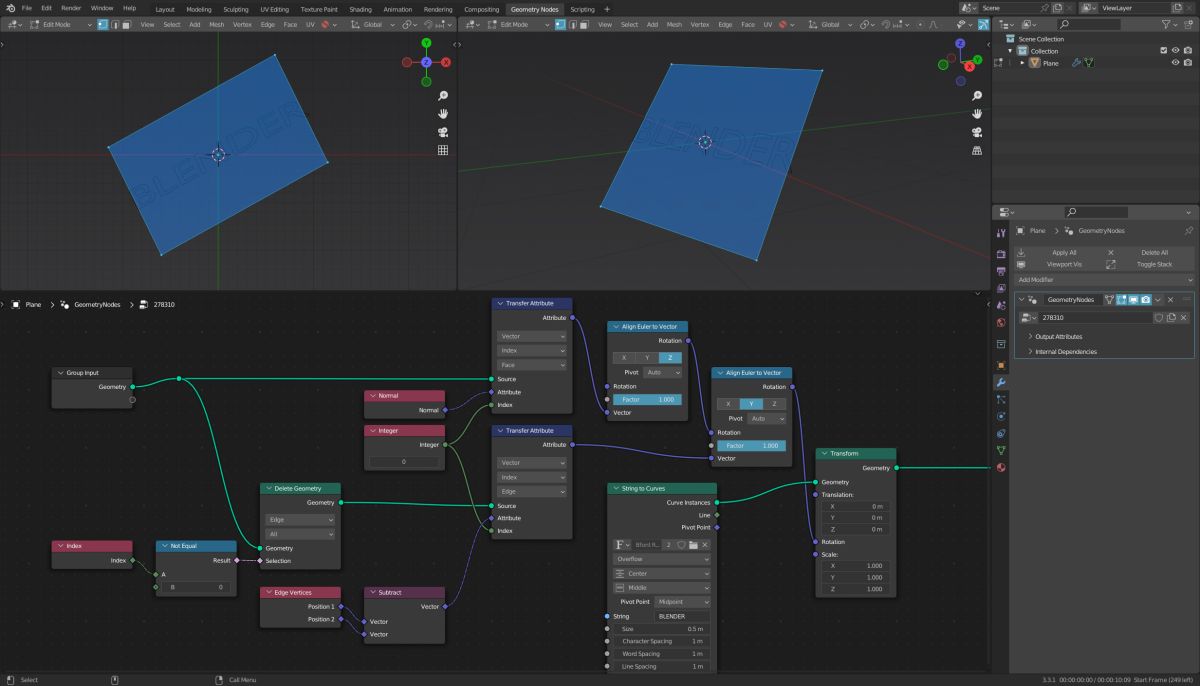Open Overflow dropdown in String to Curves

[x=661, y=559]
